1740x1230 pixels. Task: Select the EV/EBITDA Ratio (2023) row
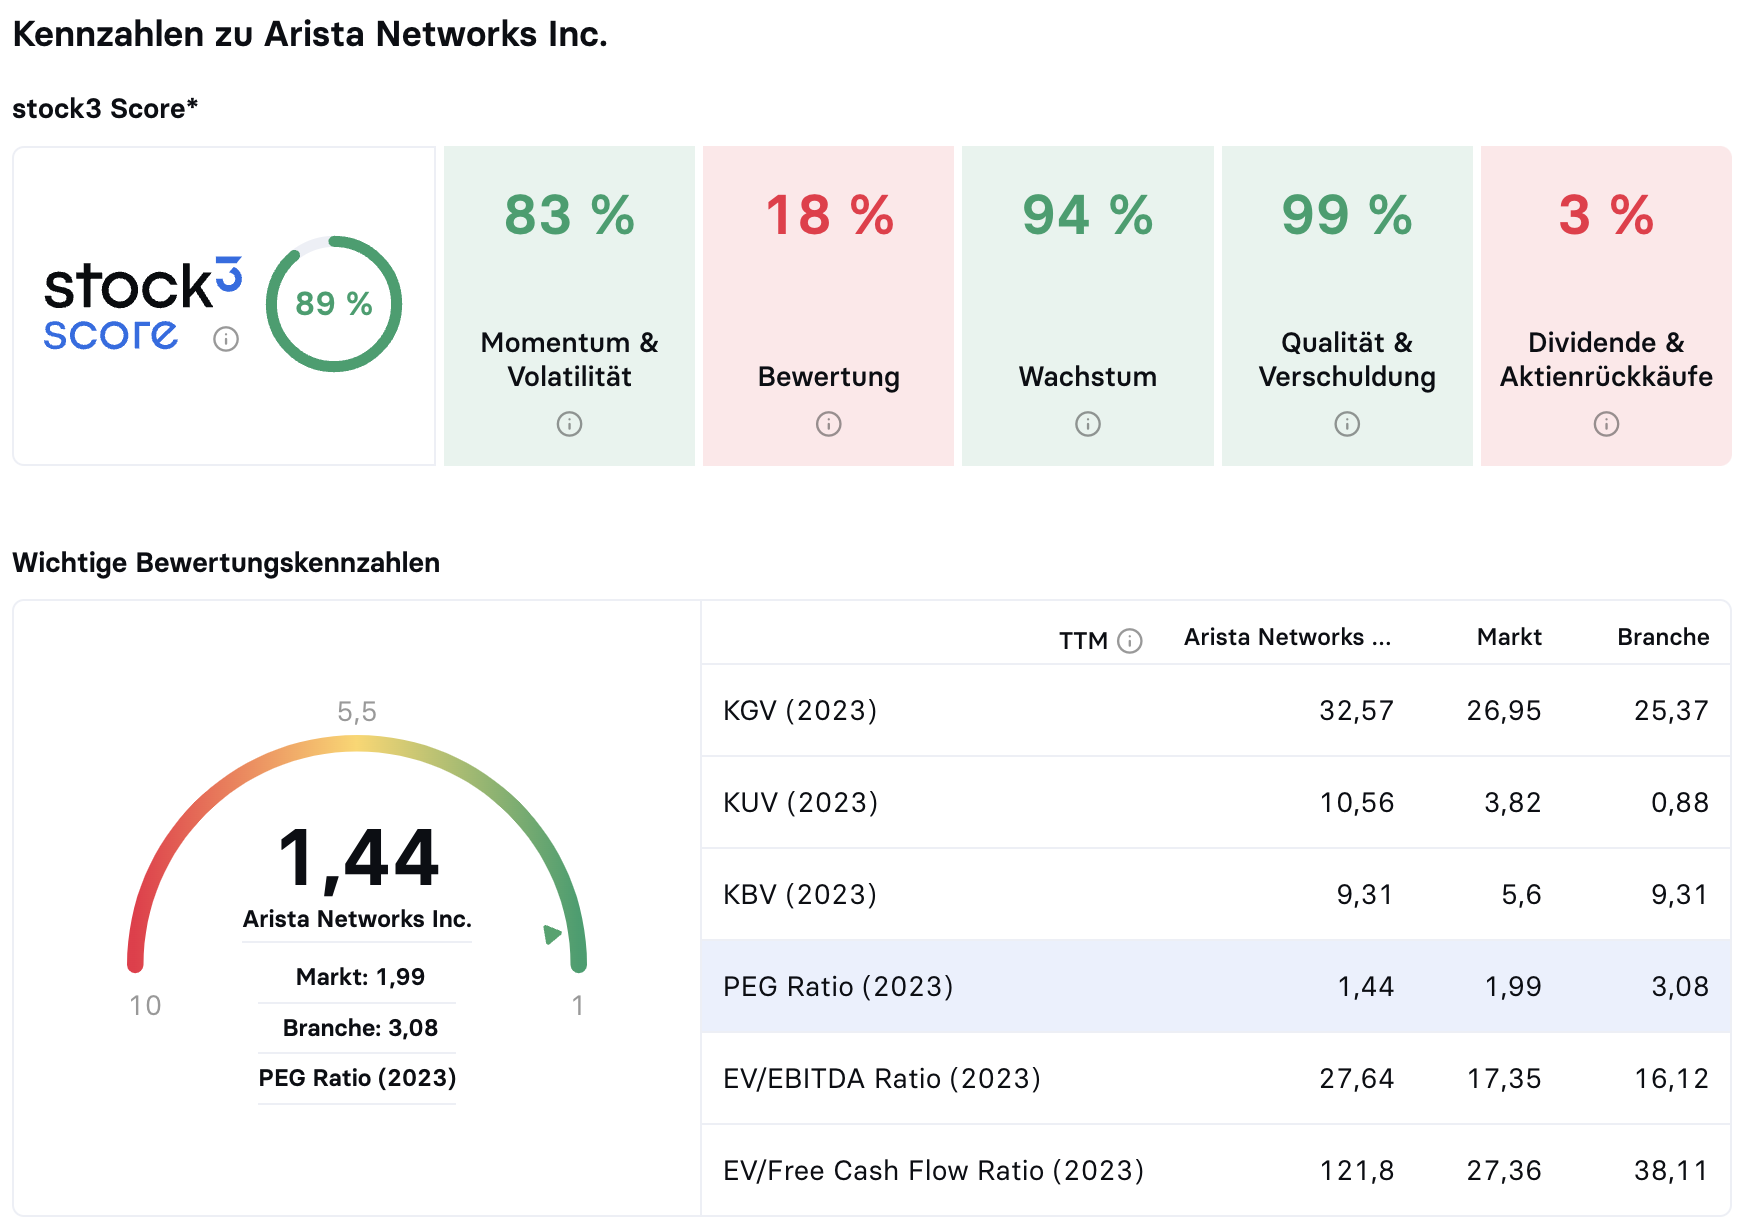[x=1216, y=1078]
